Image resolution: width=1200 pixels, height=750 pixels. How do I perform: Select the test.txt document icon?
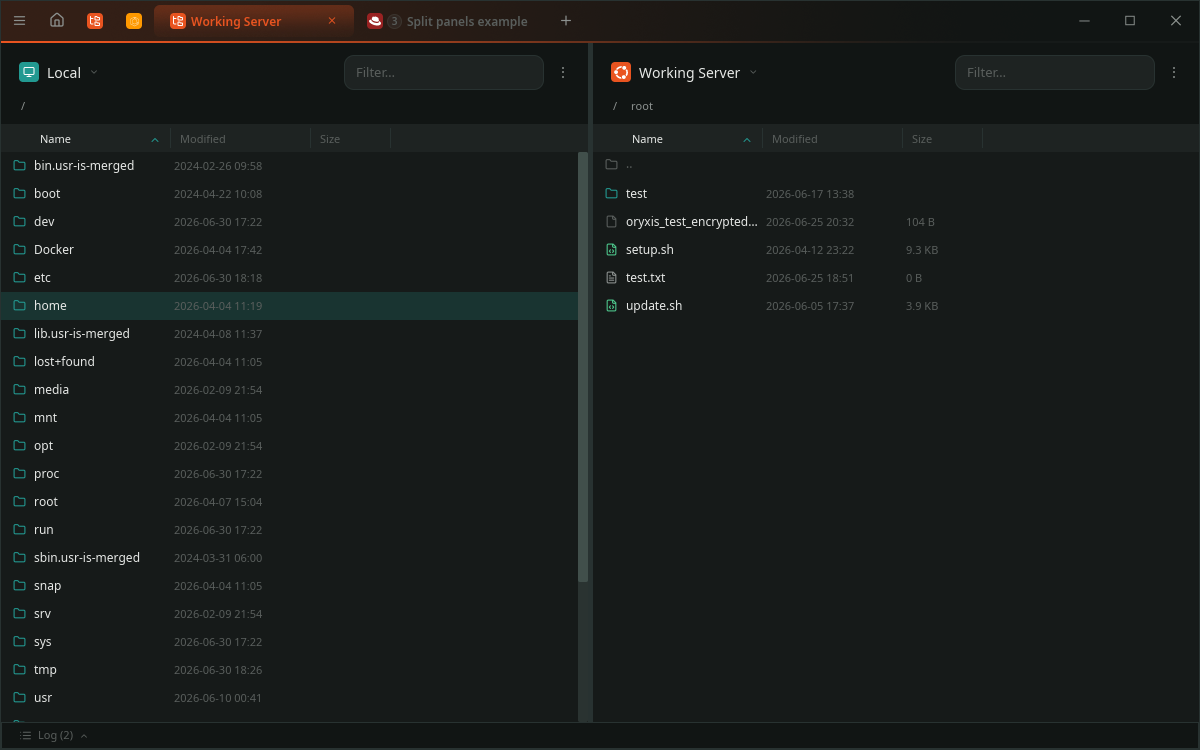pyautogui.click(x=612, y=278)
